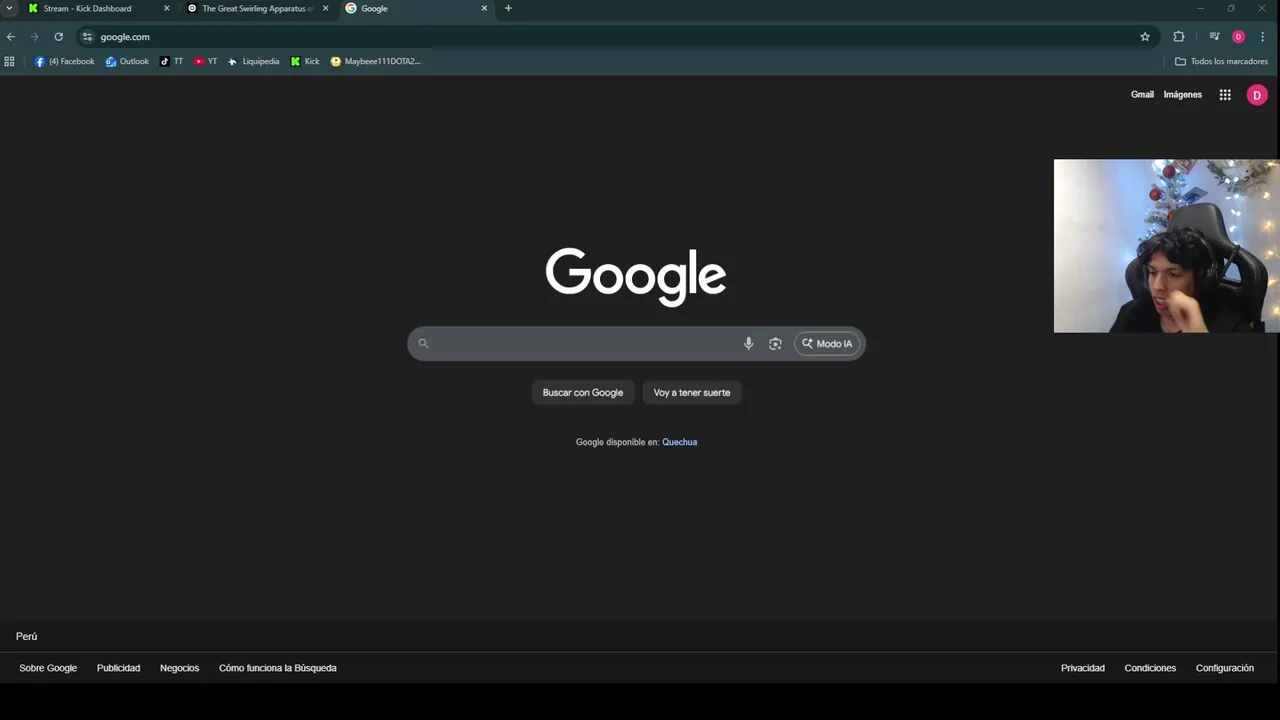Open Google apps grid icon
The image size is (1280, 720).
tap(1225, 95)
